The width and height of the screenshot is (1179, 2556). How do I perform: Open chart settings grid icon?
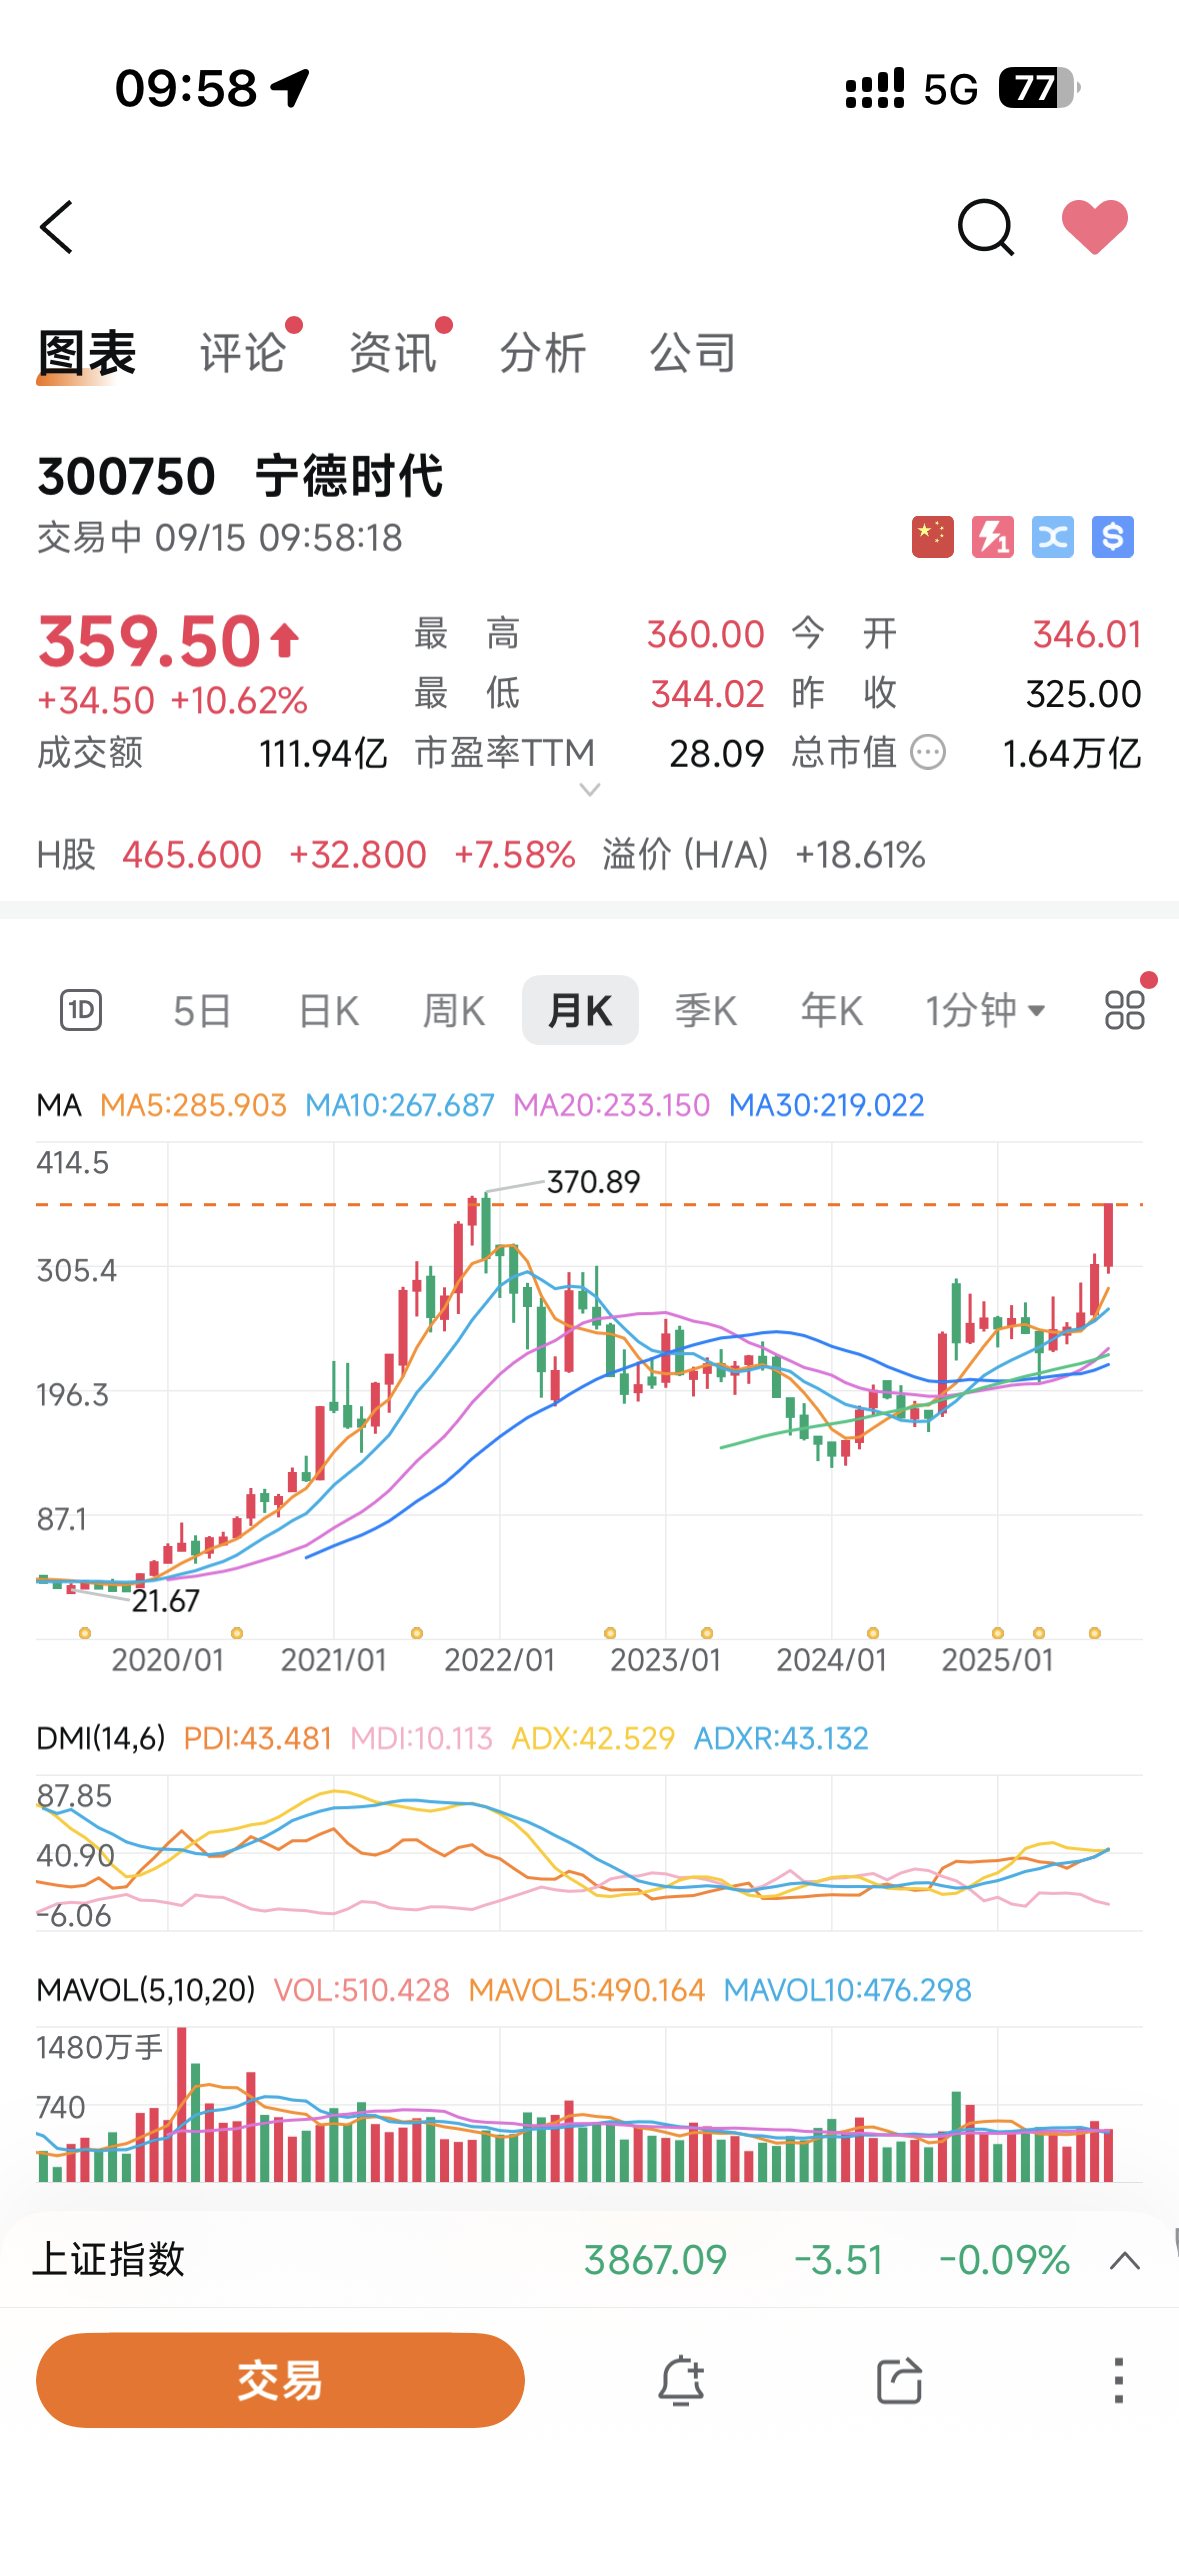coord(1125,1010)
